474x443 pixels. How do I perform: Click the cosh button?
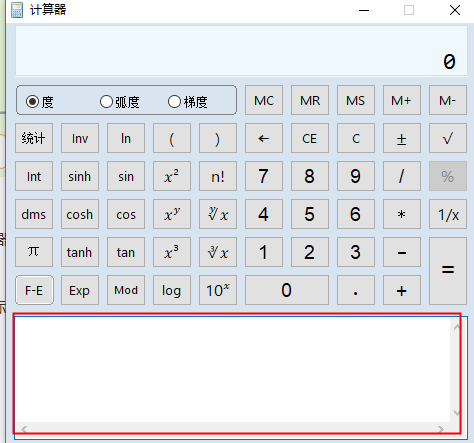(x=80, y=214)
